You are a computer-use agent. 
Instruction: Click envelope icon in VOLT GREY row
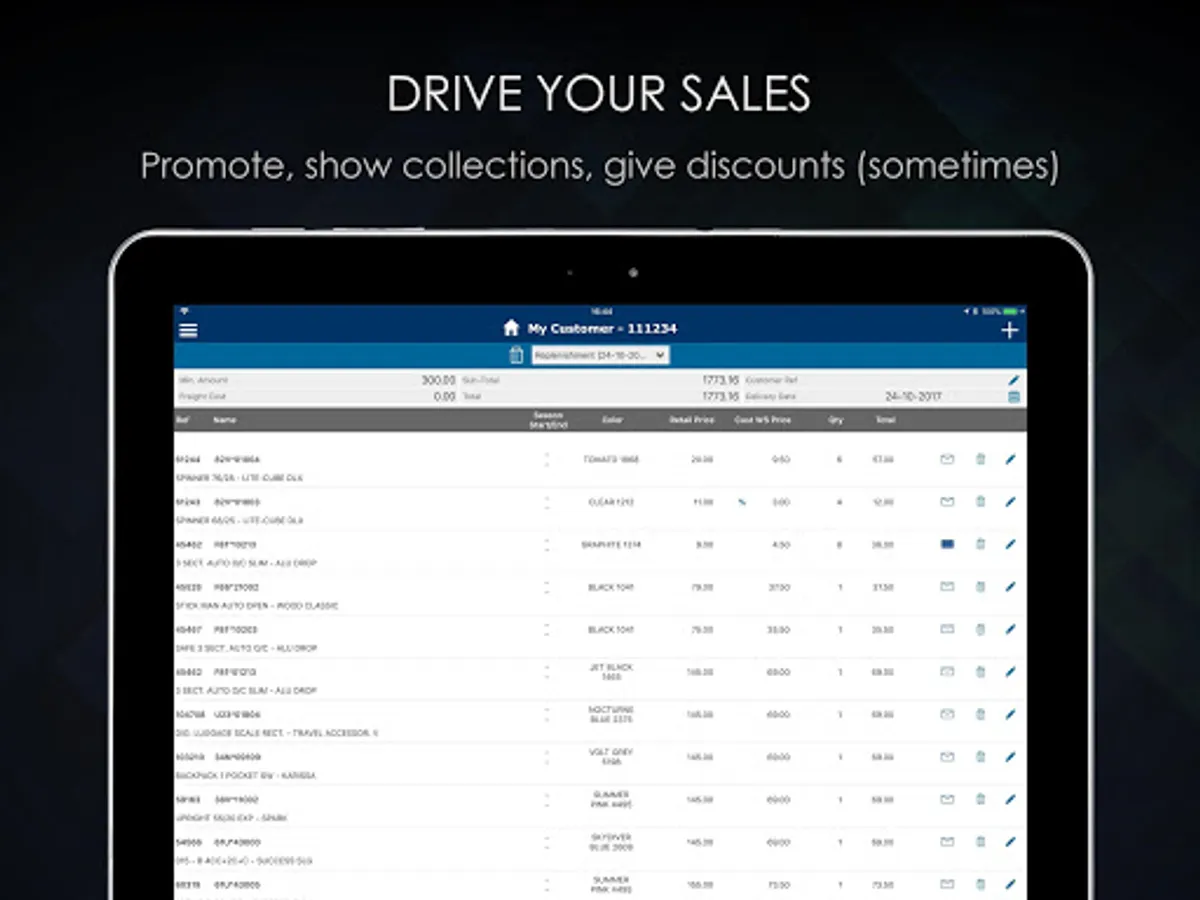947,757
